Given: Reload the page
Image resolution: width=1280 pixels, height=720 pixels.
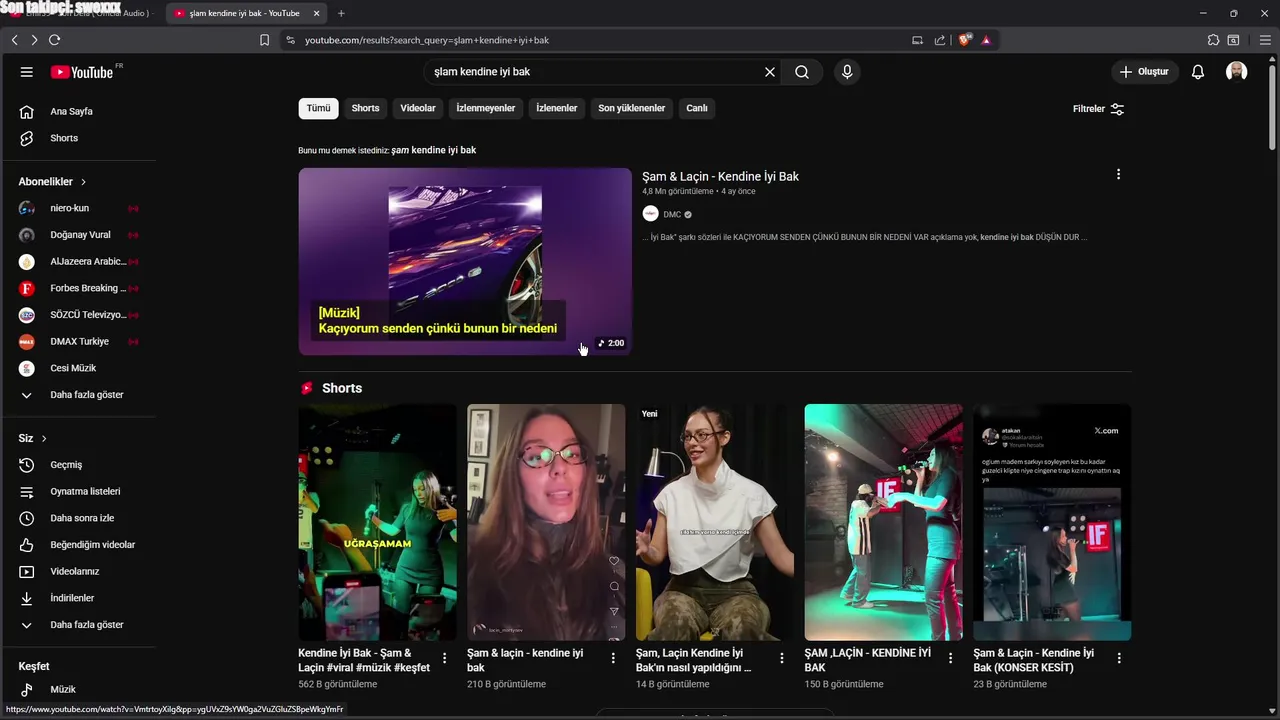Looking at the screenshot, I should click(x=54, y=40).
